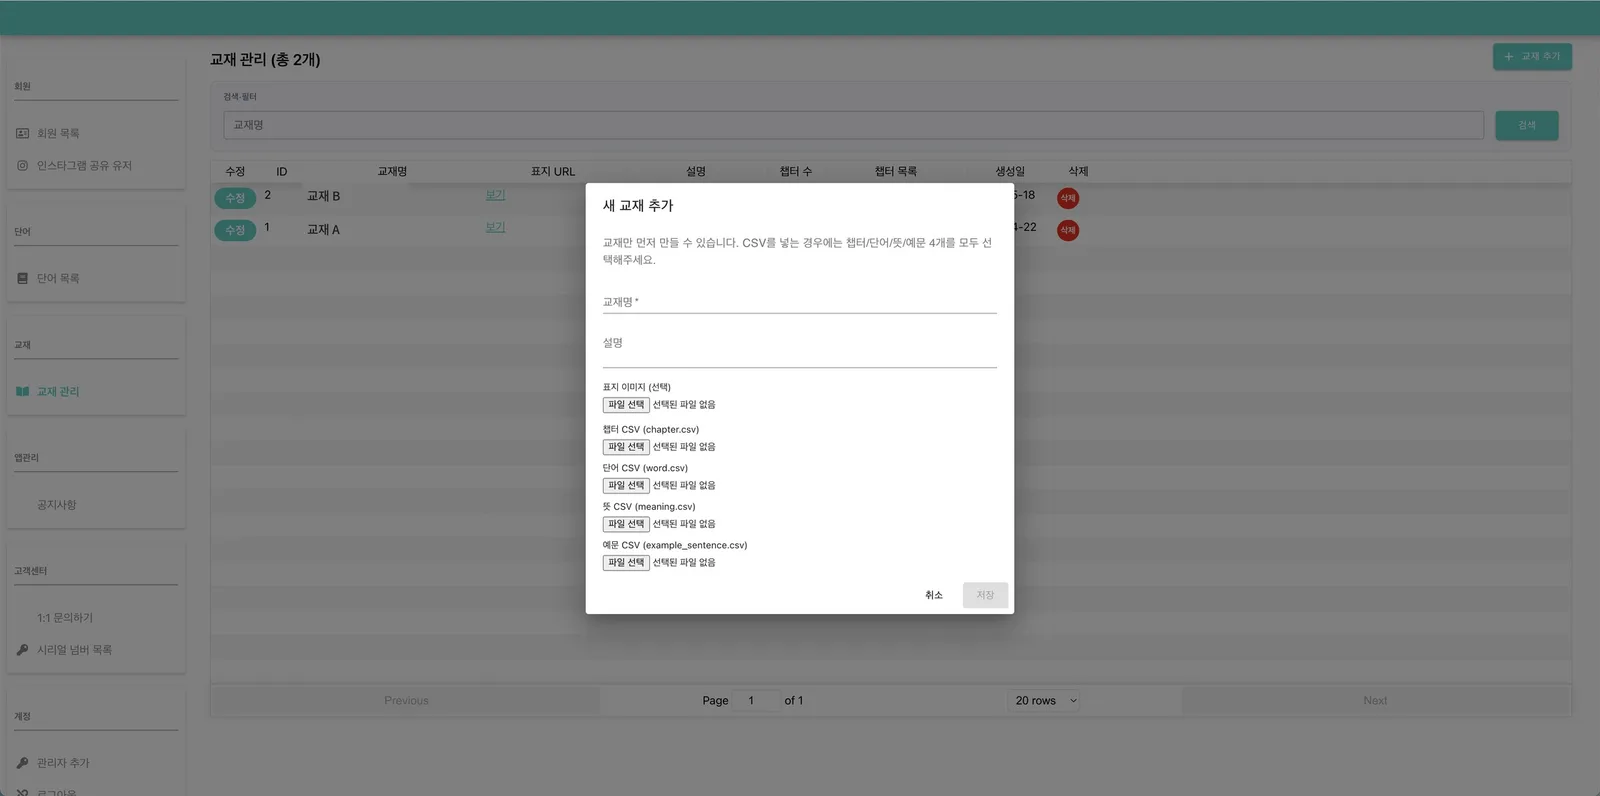Click the book icon beside 단어 목록

pyautogui.click(x=22, y=279)
